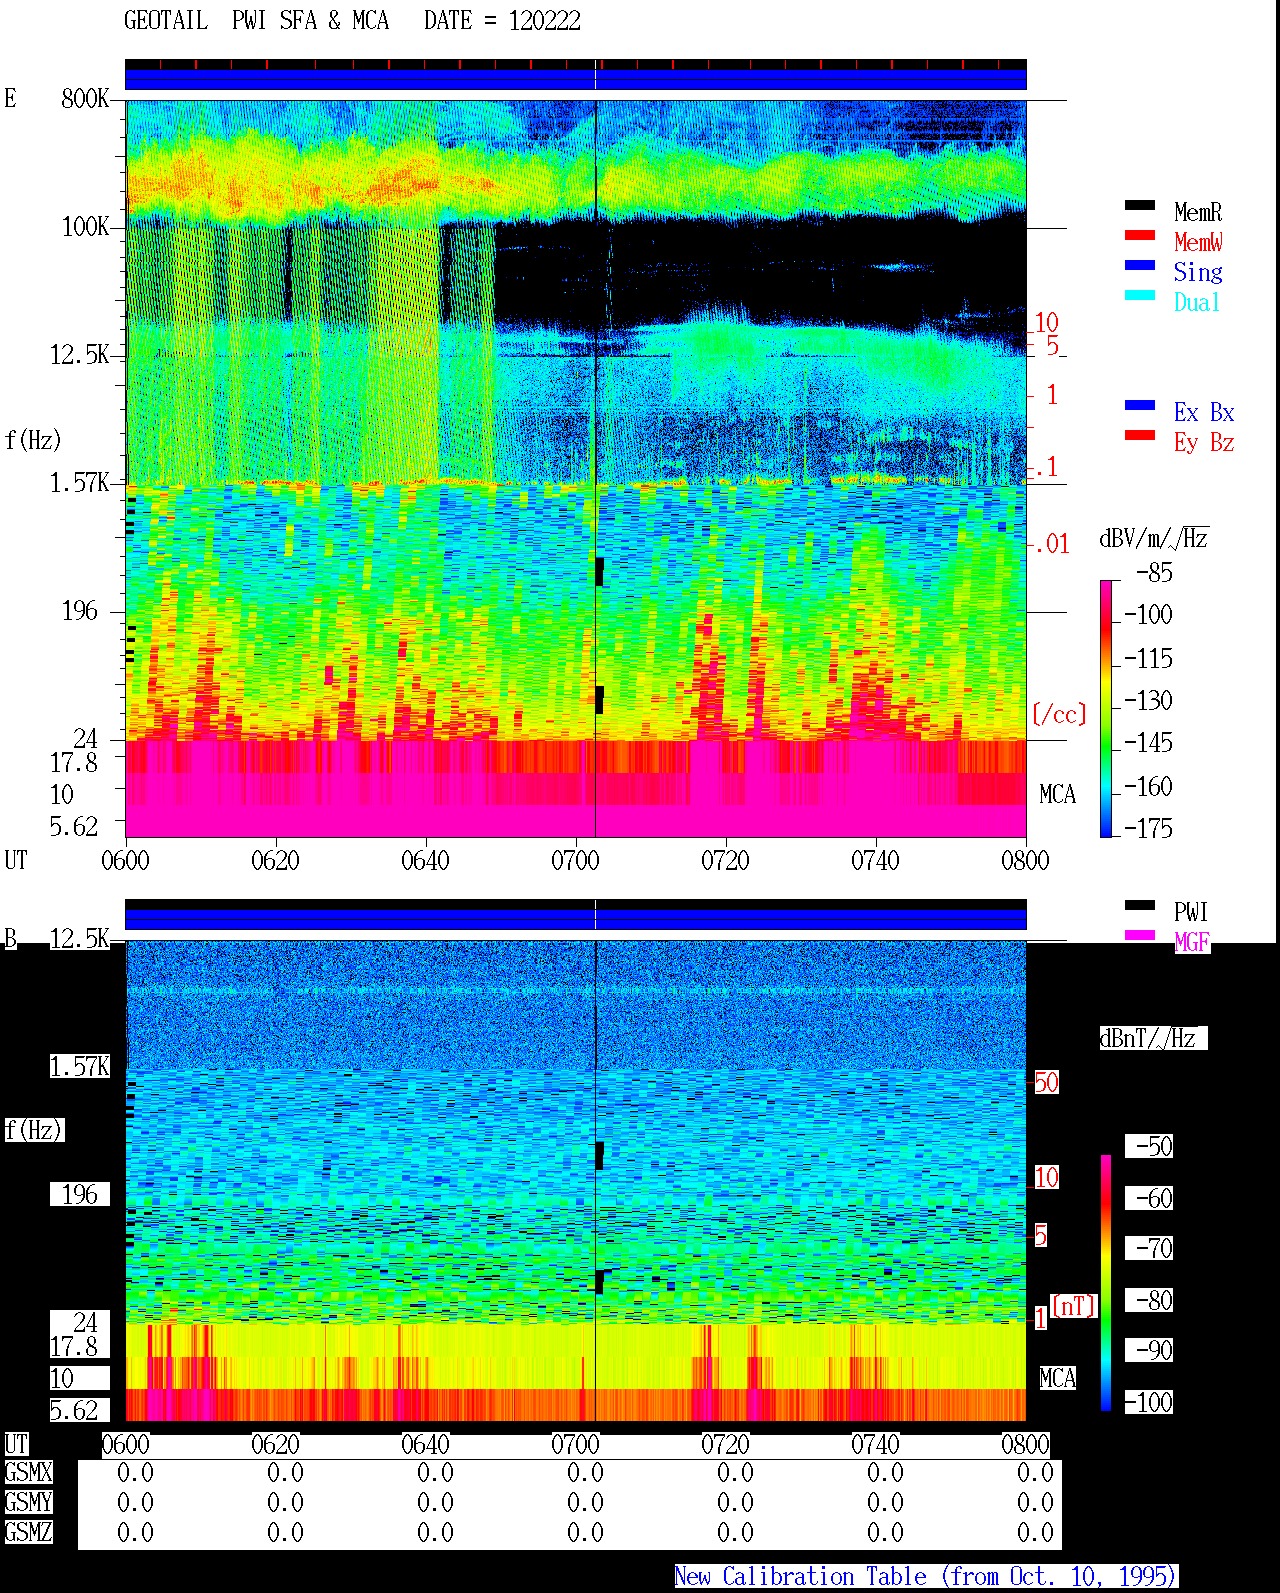Click the dBV/m/√Hz unit label
Screen dimensions: 1280x1593
tap(1154, 538)
